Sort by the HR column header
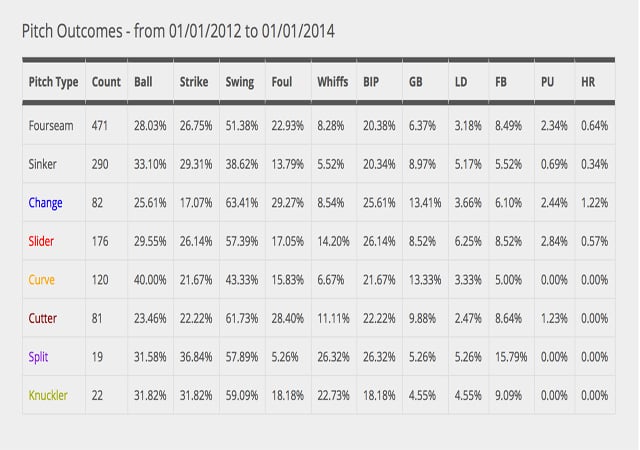This screenshot has height=450, width=640. point(588,82)
